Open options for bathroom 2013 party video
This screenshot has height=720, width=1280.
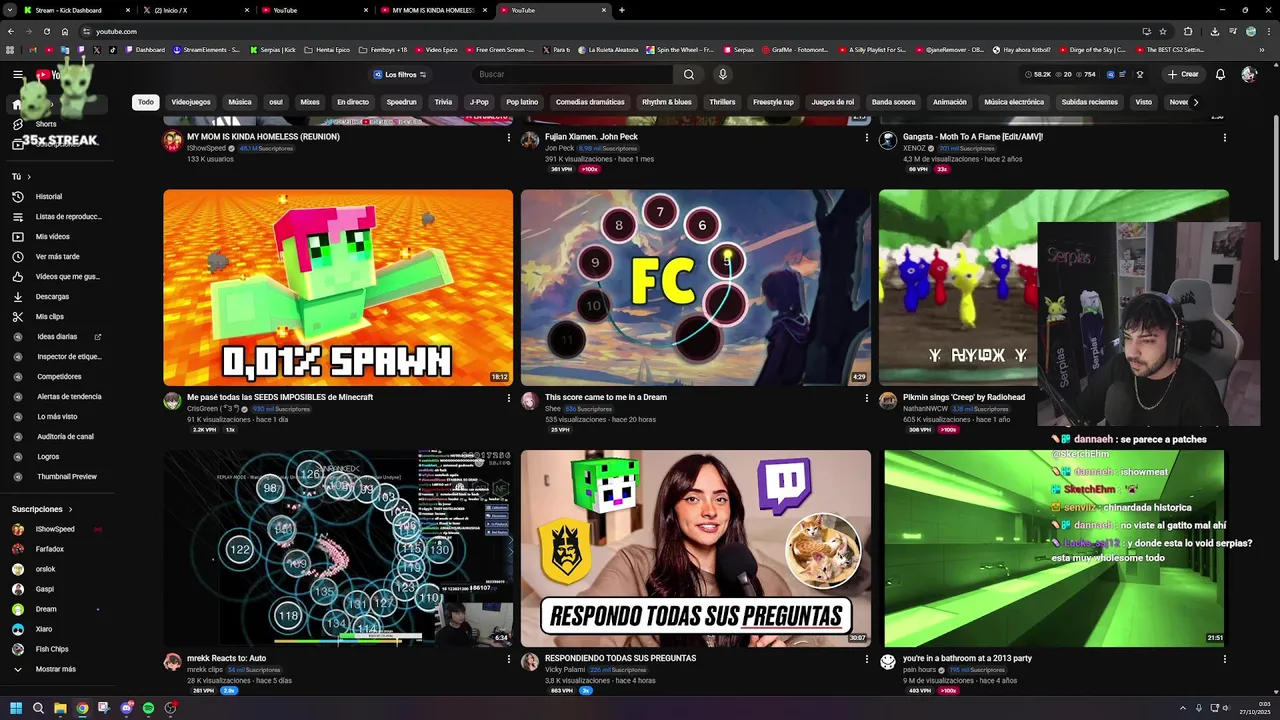(x=1224, y=659)
